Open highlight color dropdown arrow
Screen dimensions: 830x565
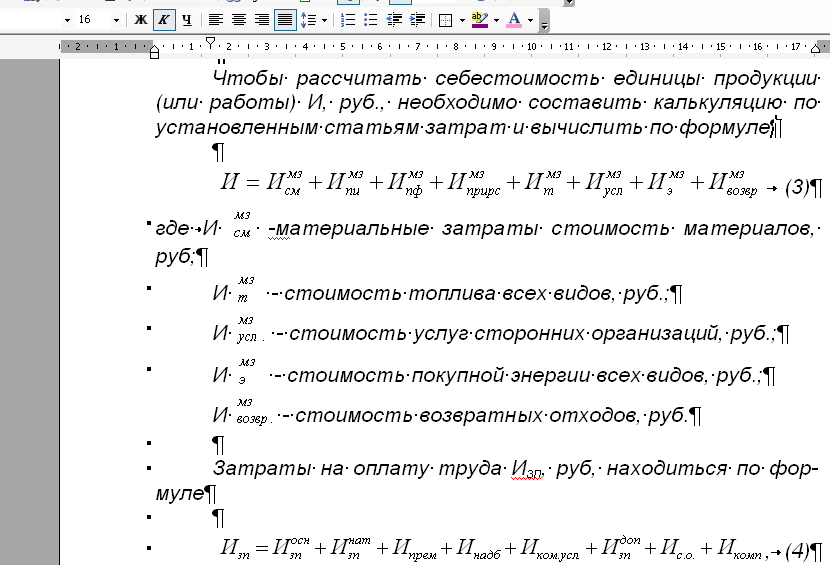pos(496,21)
